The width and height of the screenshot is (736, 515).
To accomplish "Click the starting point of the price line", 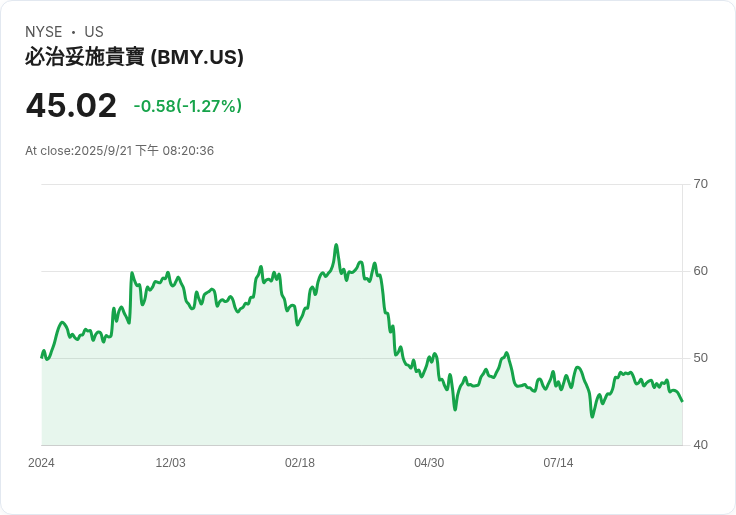I will tap(42, 356).
